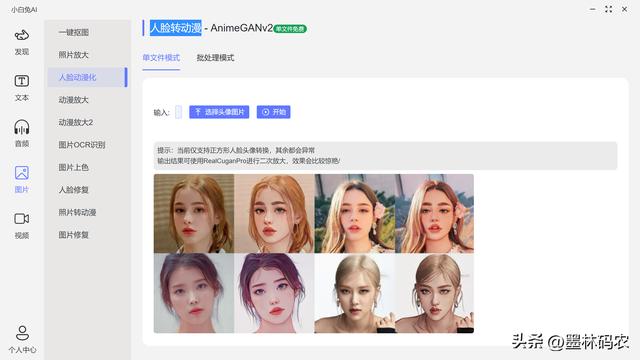Focus the 输入 path field
This screenshot has height=360, width=640.
tap(178, 112)
